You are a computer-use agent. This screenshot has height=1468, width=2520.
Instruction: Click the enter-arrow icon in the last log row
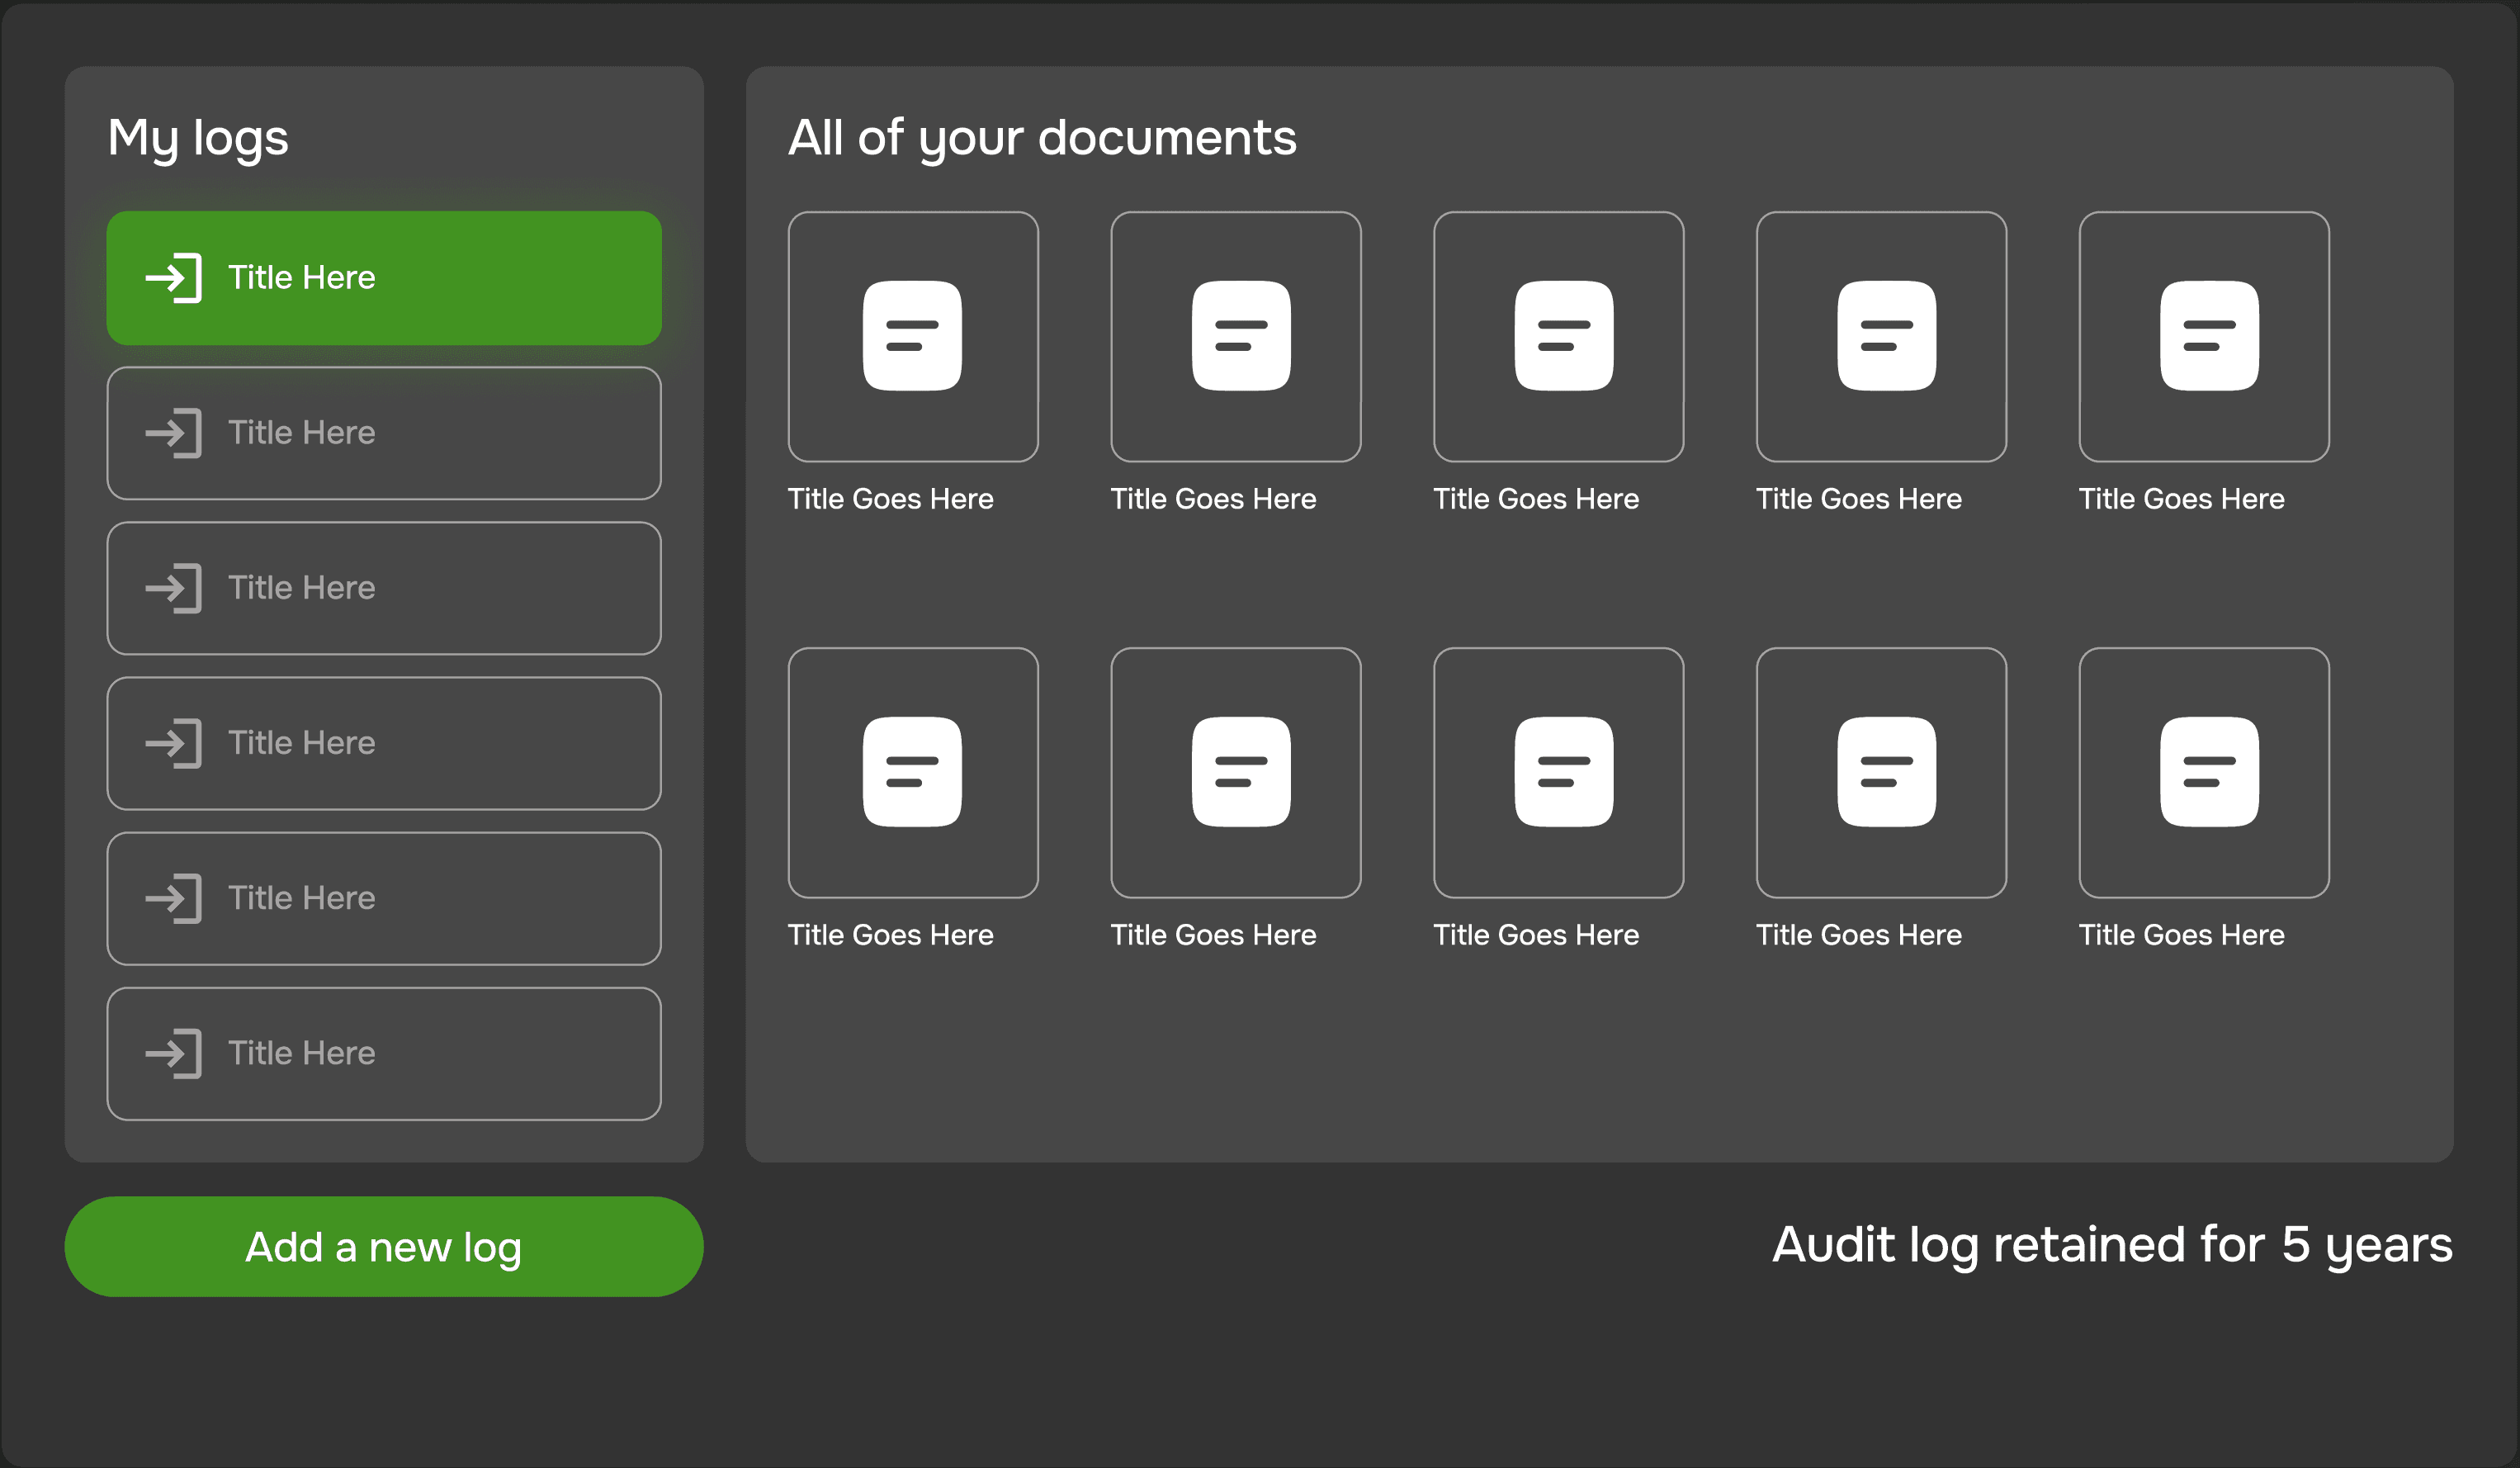point(174,1053)
